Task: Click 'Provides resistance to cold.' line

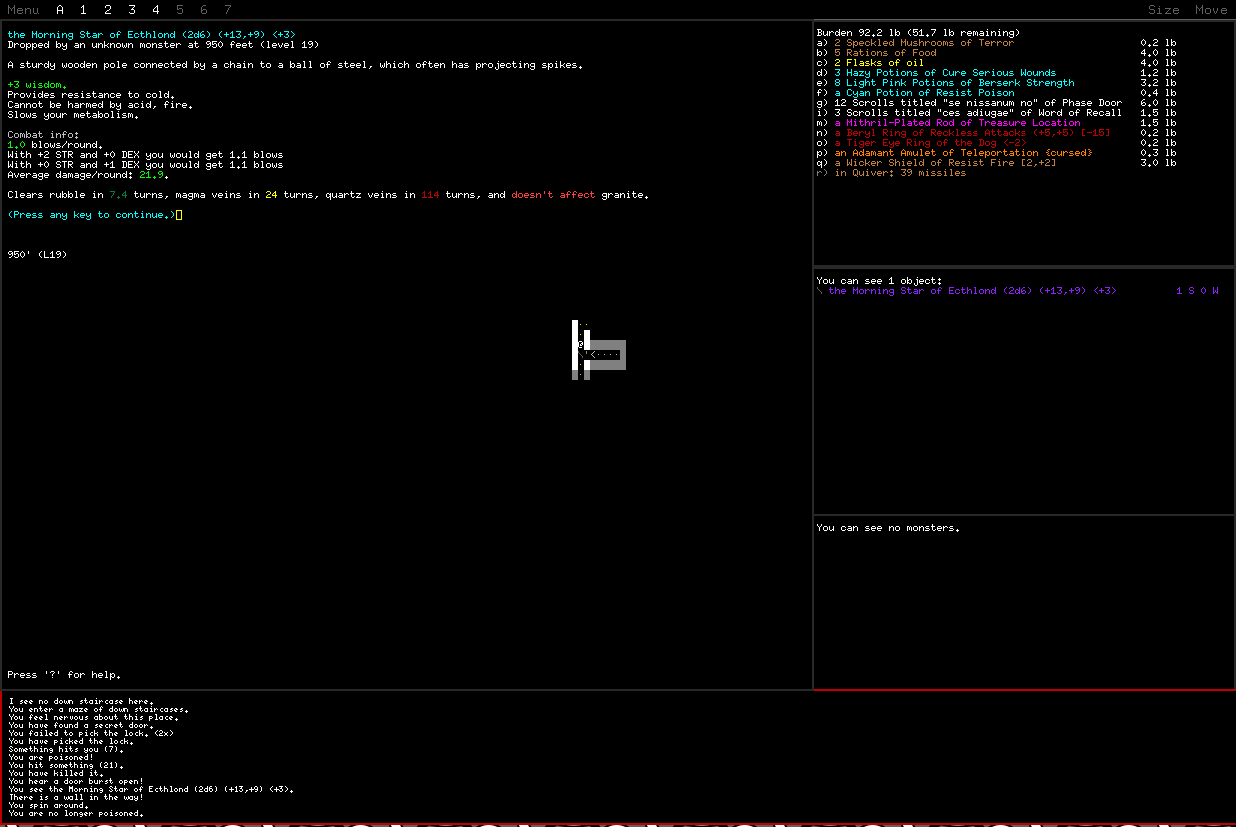Action: click(91, 95)
